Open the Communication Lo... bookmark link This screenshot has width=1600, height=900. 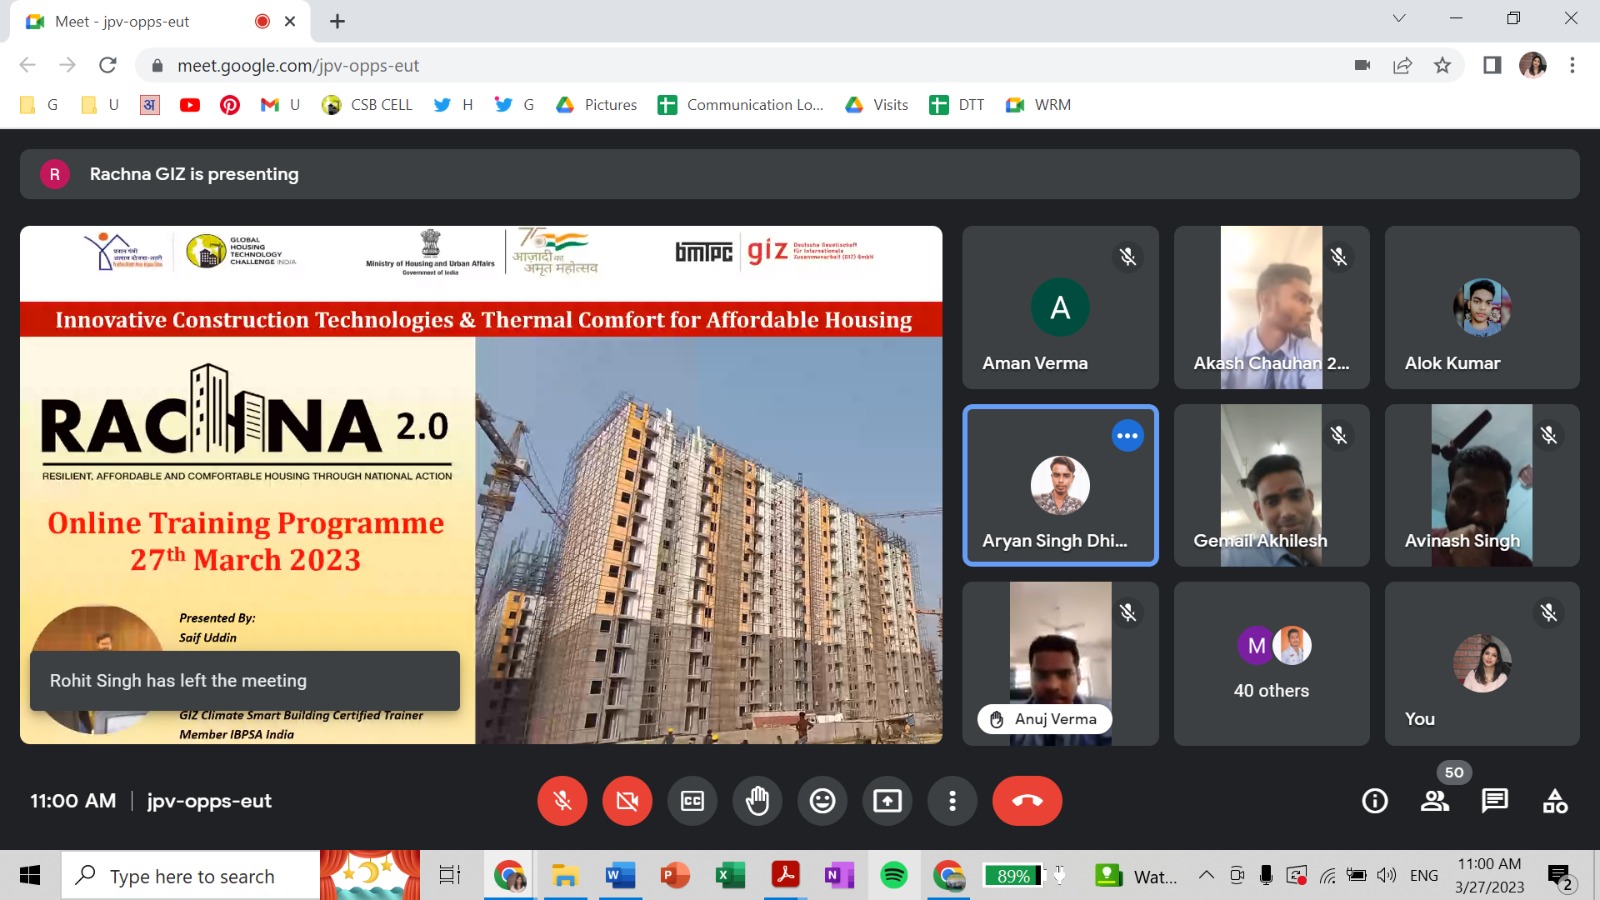tap(741, 105)
